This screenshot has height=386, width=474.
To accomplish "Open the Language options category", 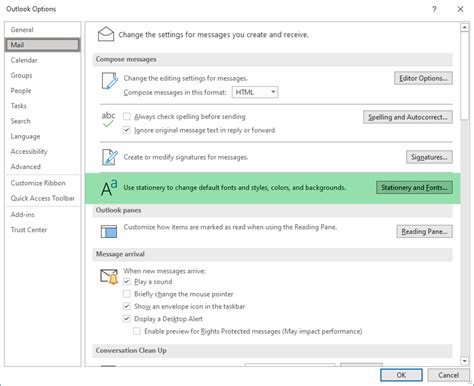I will [43, 136].
